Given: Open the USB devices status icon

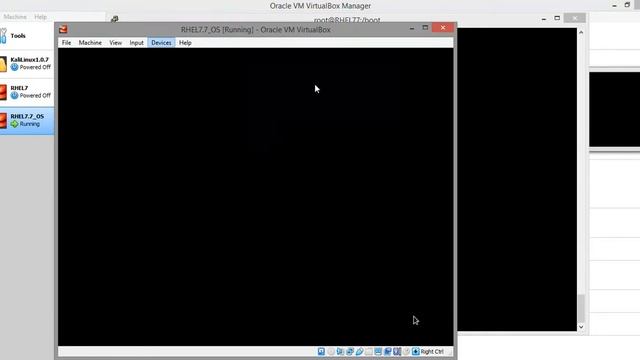Looking at the screenshot, I should tap(360, 351).
